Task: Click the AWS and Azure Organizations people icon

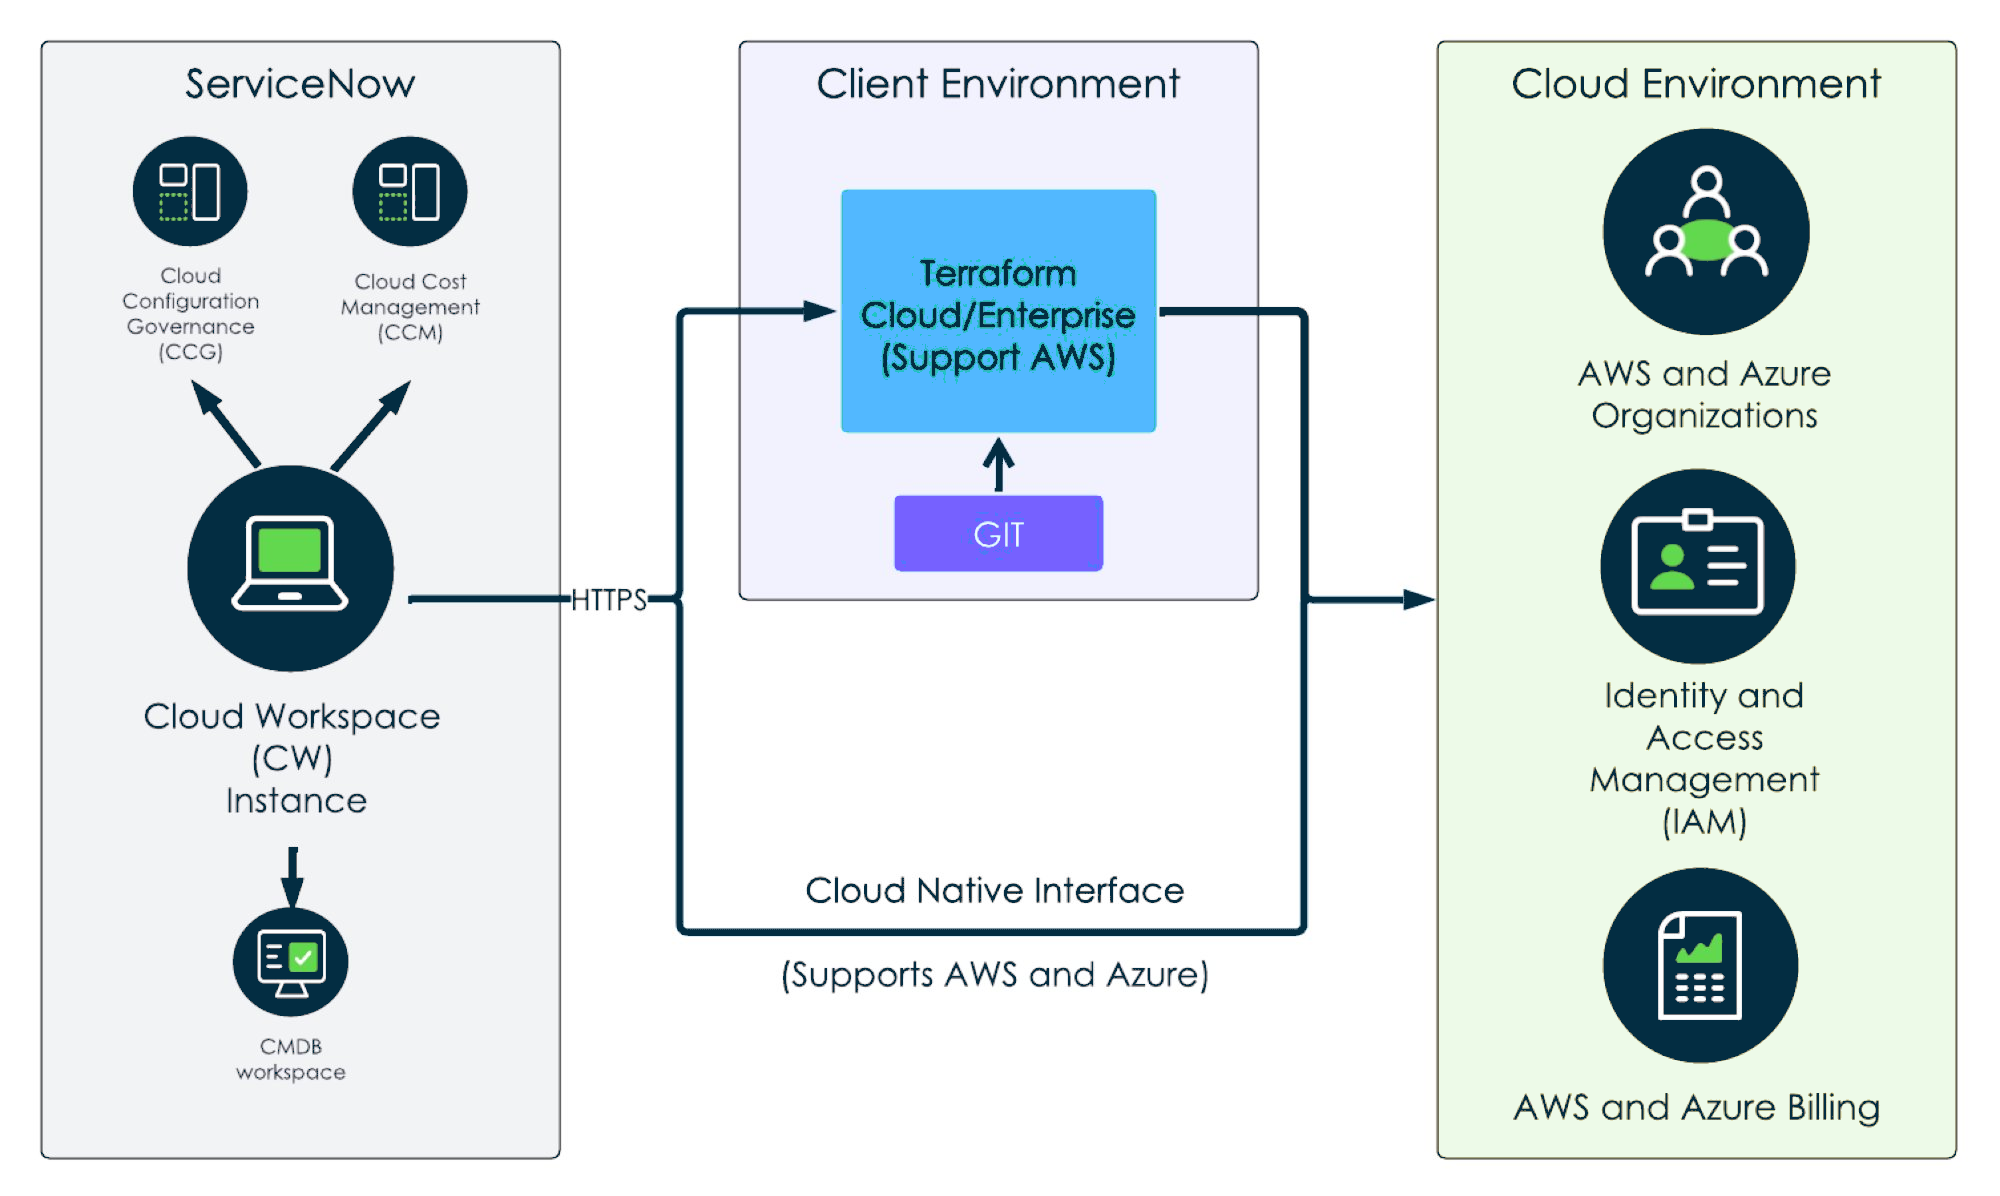Action: pyautogui.click(x=1706, y=231)
